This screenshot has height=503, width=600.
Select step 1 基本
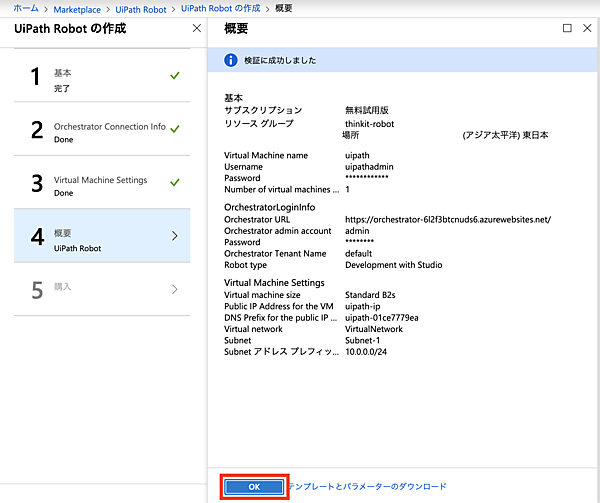point(102,80)
